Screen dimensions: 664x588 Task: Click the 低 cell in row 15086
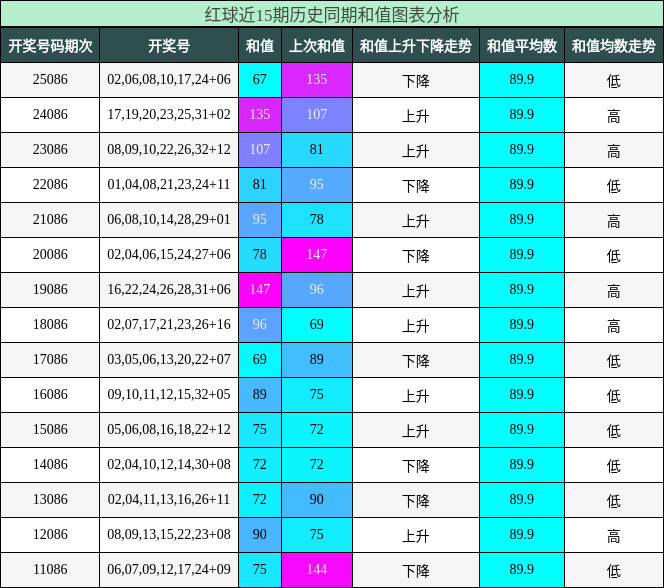pyautogui.click(x=614, y=431)
